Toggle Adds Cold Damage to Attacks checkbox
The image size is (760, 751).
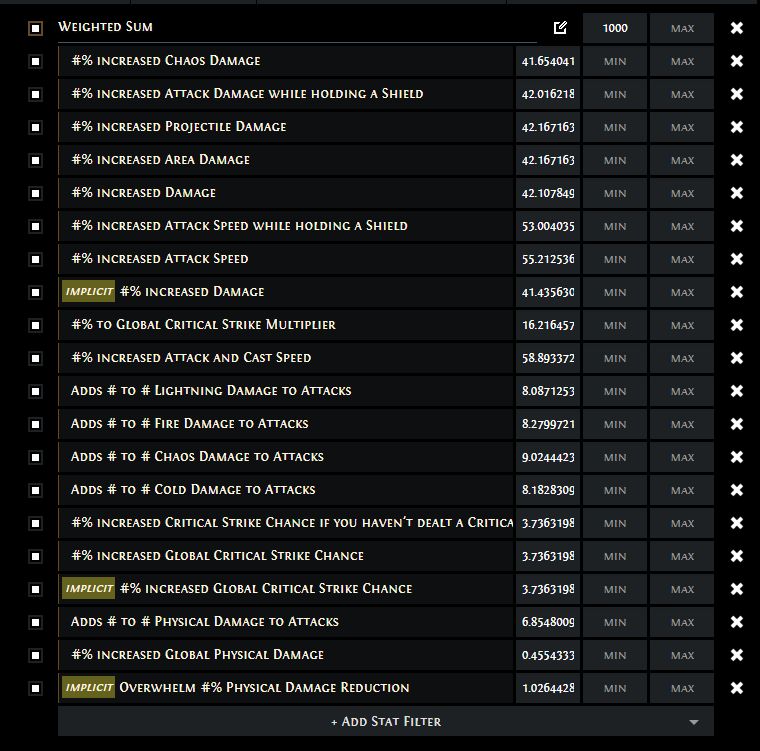tap(35, 490)
